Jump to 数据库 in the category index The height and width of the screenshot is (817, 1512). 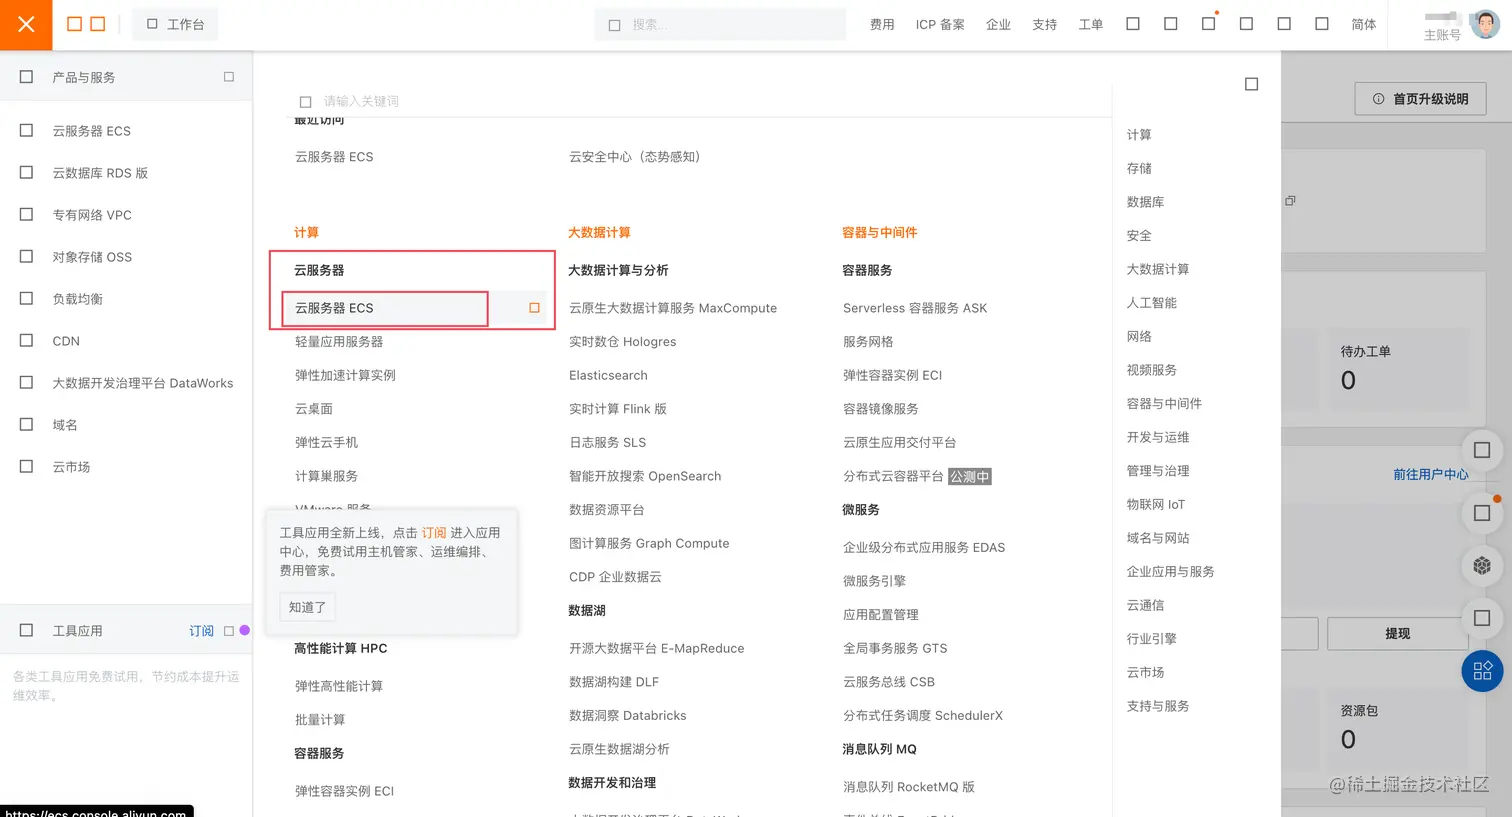pos(1145,202)
